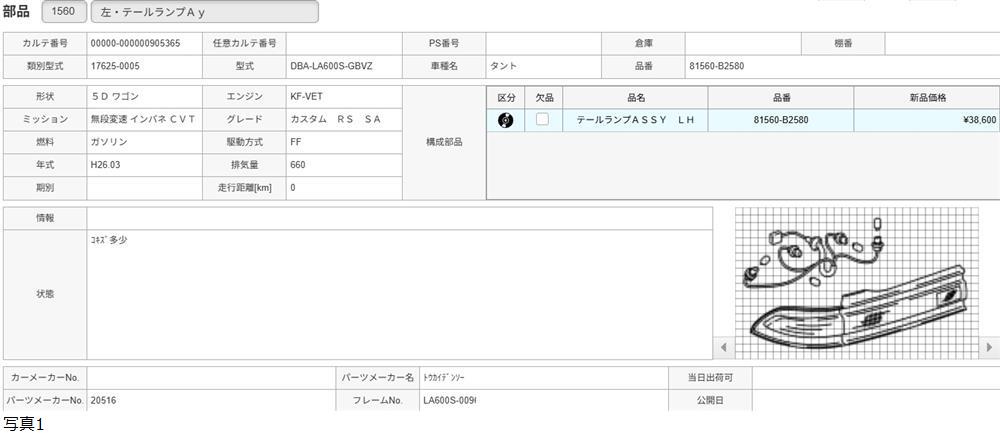Click the 状態 text area with ｺｷｽﾞ多少
Image resolution: width=1000 pixels, height=441 pixels.
[x=399, y=294]
